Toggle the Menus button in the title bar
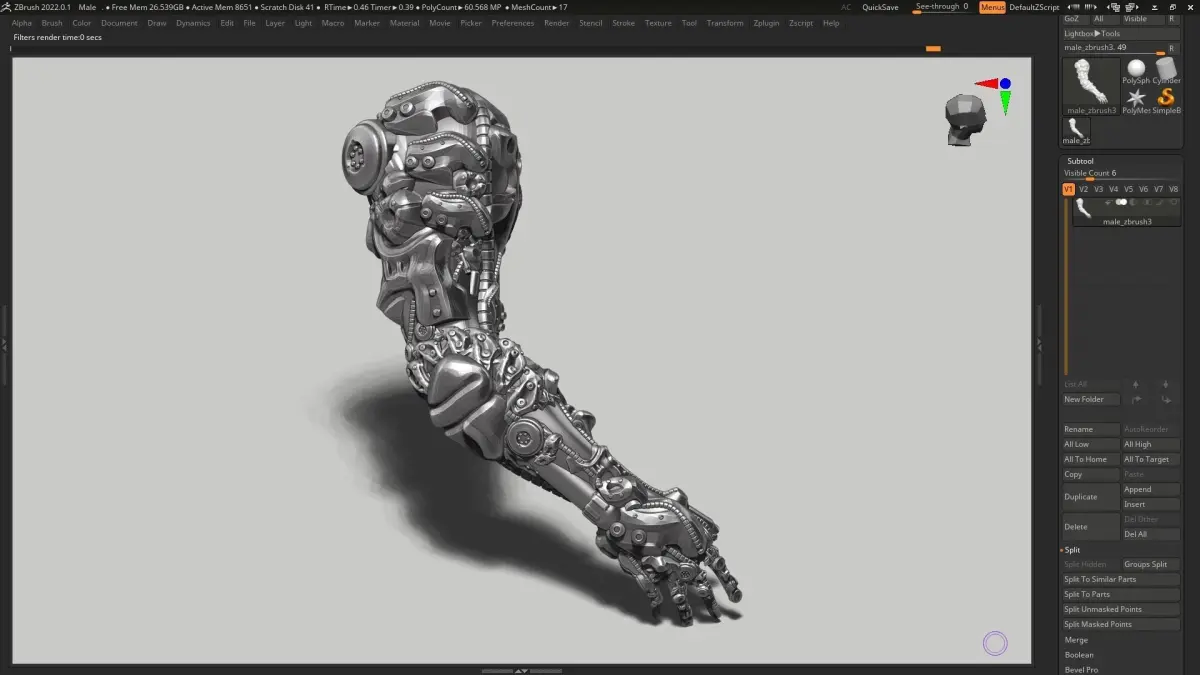The width and height of the screenshot is (1200, 675). tap(992, 7)
